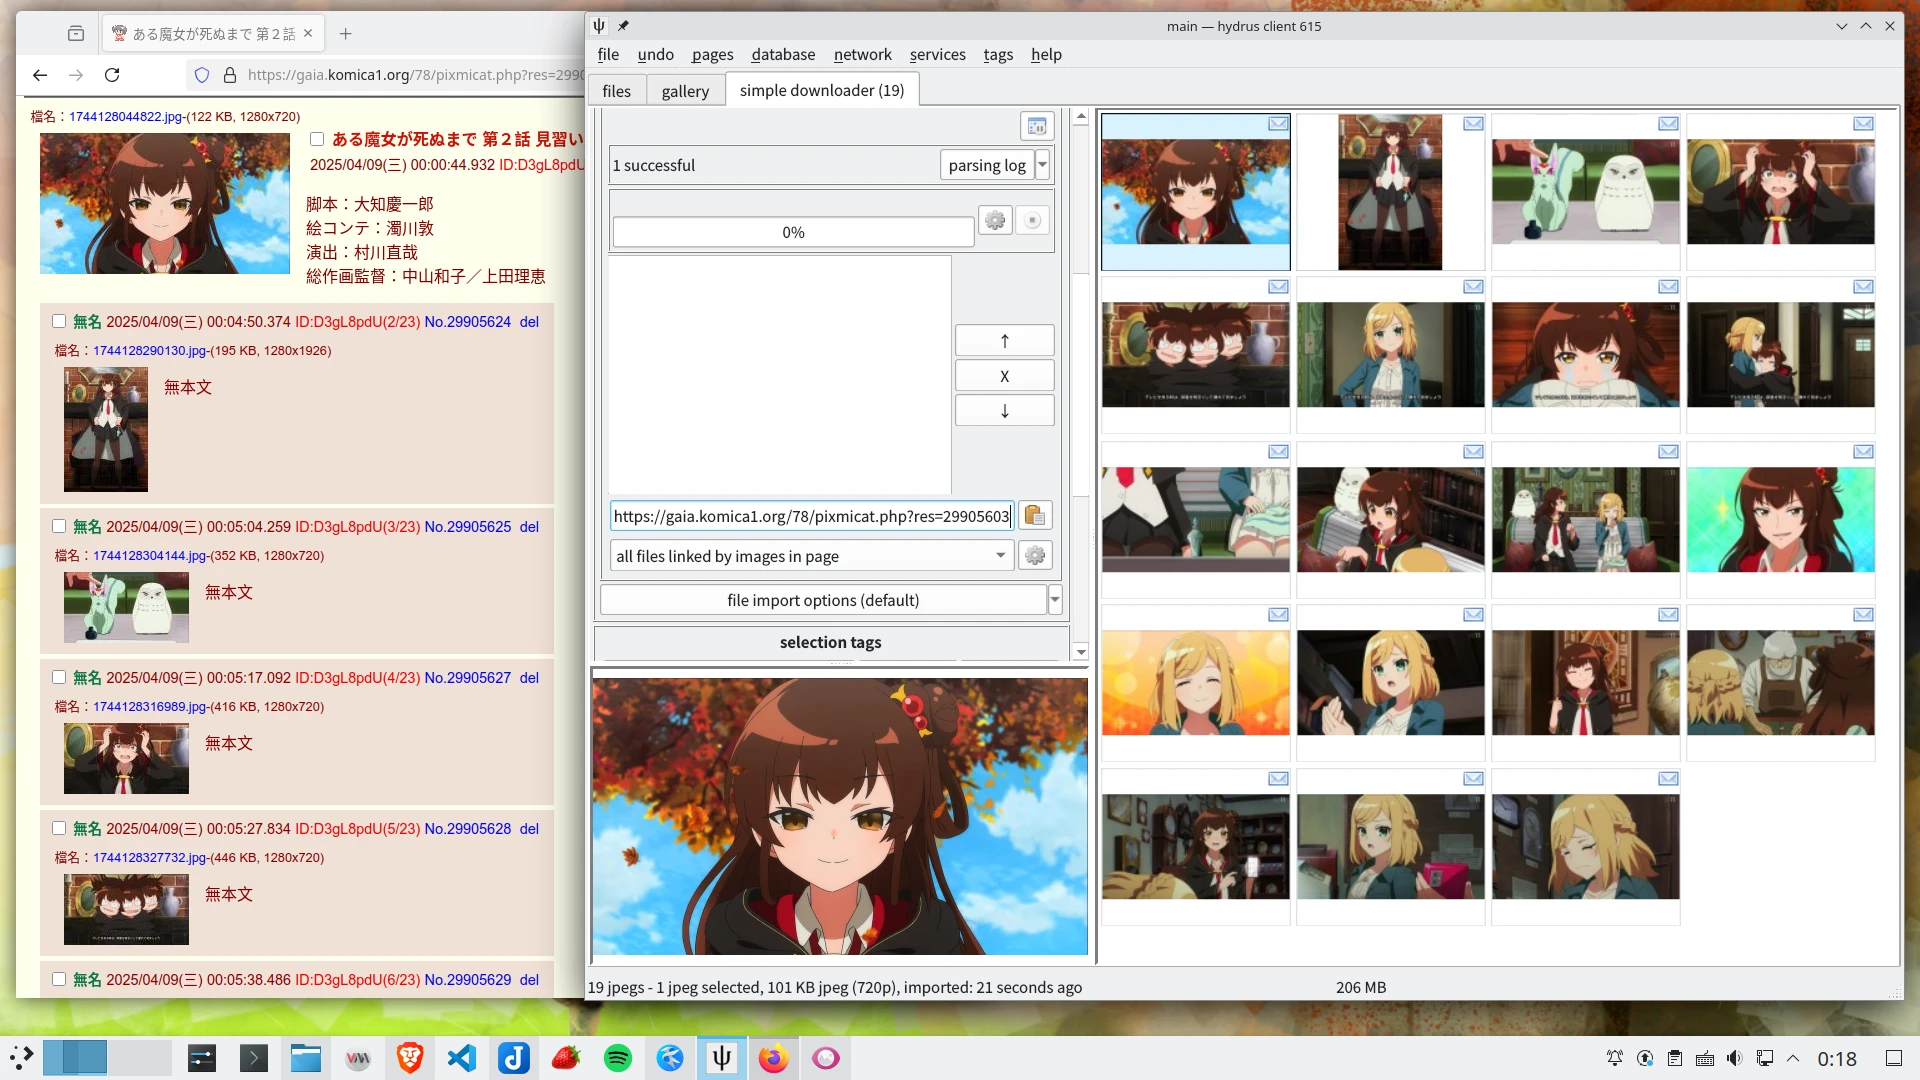Open image link 1744128304144.jpg
Image resolution: width=1920 pixels, height=1080 pixels.
149,555
